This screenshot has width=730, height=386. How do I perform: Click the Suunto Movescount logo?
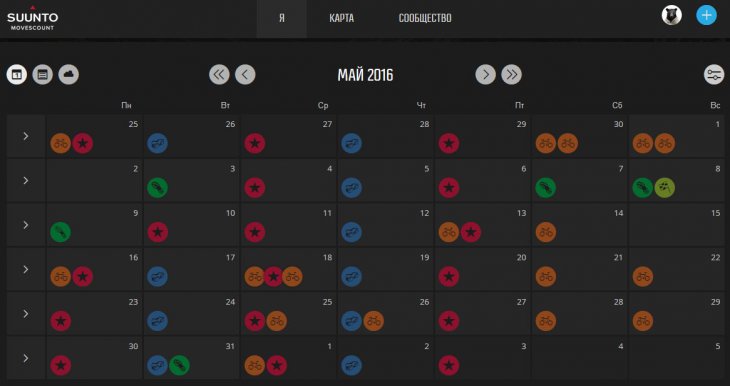pos(33,19)
